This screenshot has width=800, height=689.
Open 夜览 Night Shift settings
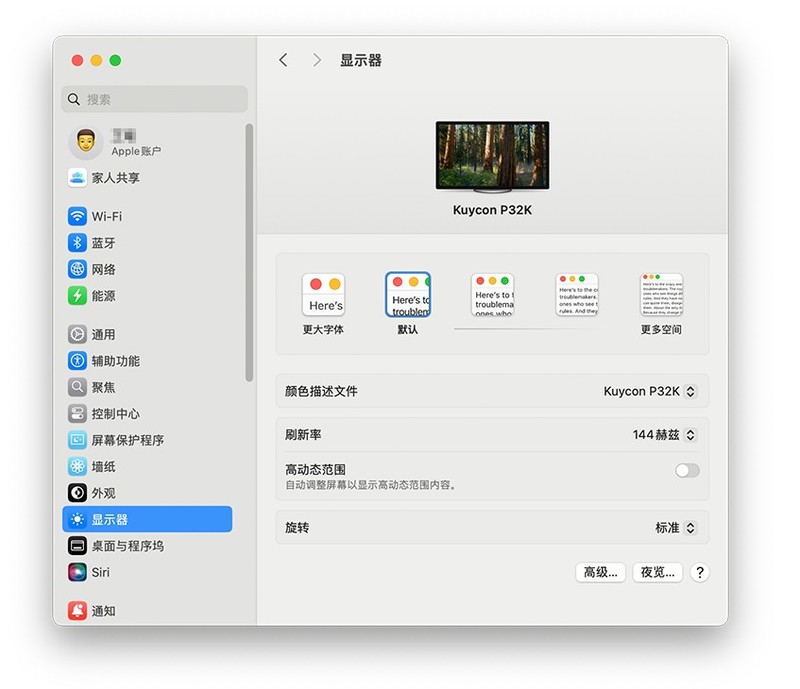tap(657, 572)
